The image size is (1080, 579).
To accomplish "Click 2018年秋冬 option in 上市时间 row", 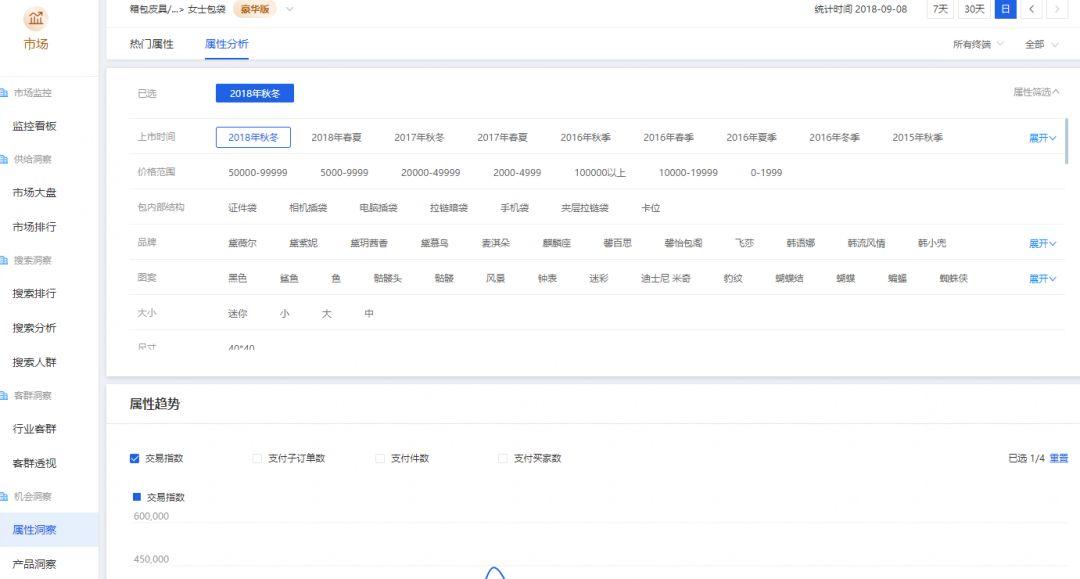I will (x=253, y=137).
